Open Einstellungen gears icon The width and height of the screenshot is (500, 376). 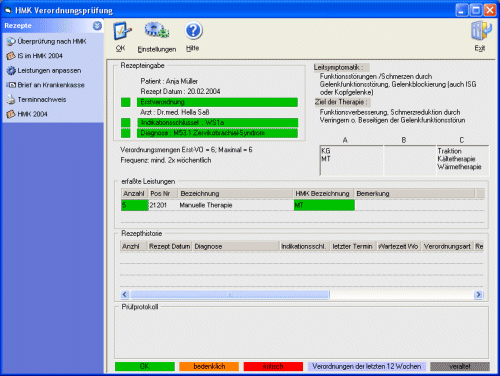pyautogui.click(x=157, y=31)
